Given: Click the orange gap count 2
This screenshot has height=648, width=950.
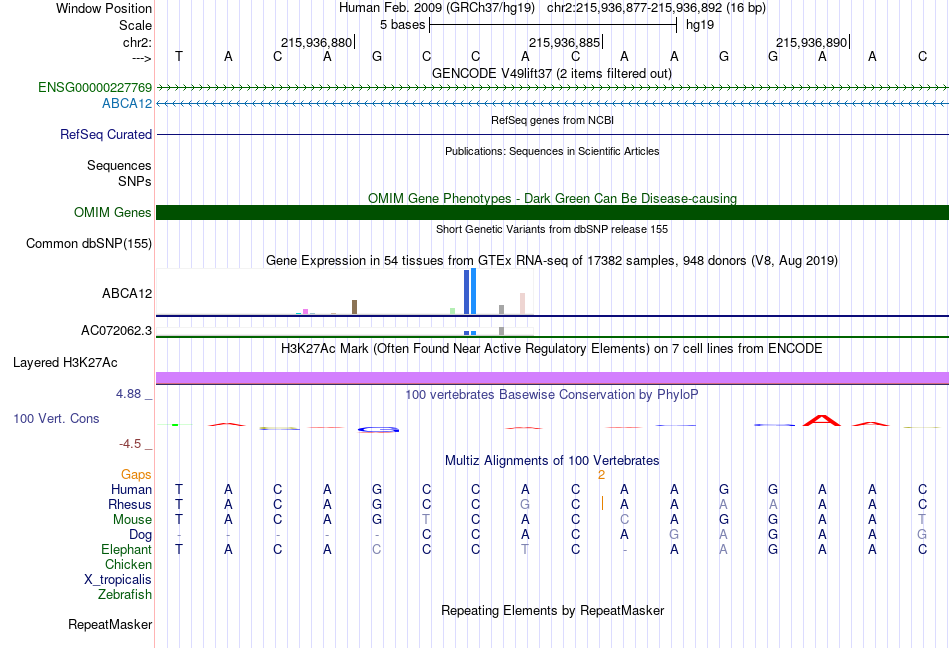Looking at the screenshot, I should point(601,475).
